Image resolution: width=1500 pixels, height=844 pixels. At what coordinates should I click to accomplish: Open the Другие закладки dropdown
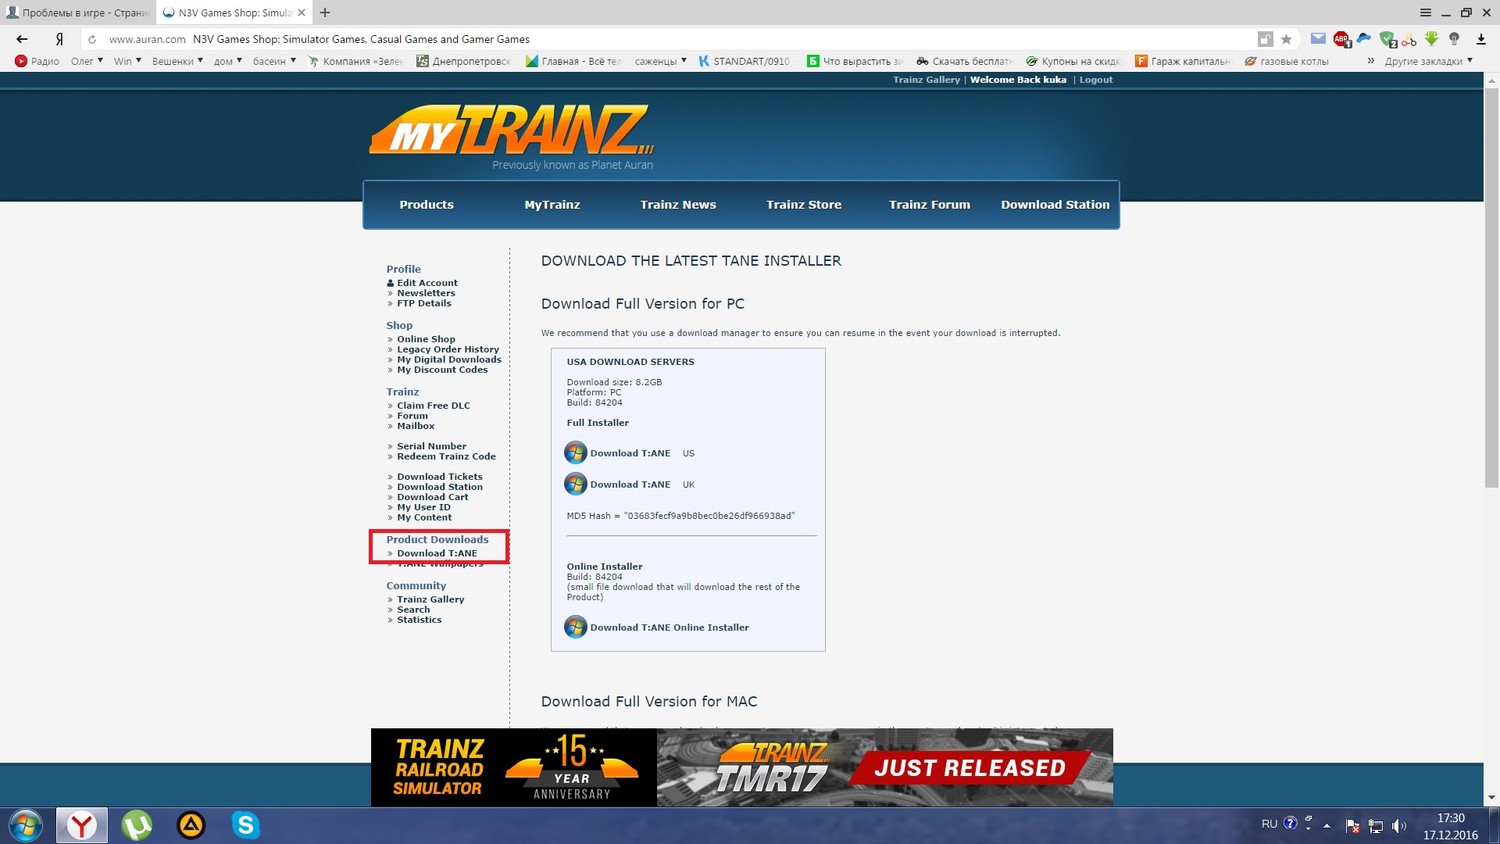pos(1428,61)
